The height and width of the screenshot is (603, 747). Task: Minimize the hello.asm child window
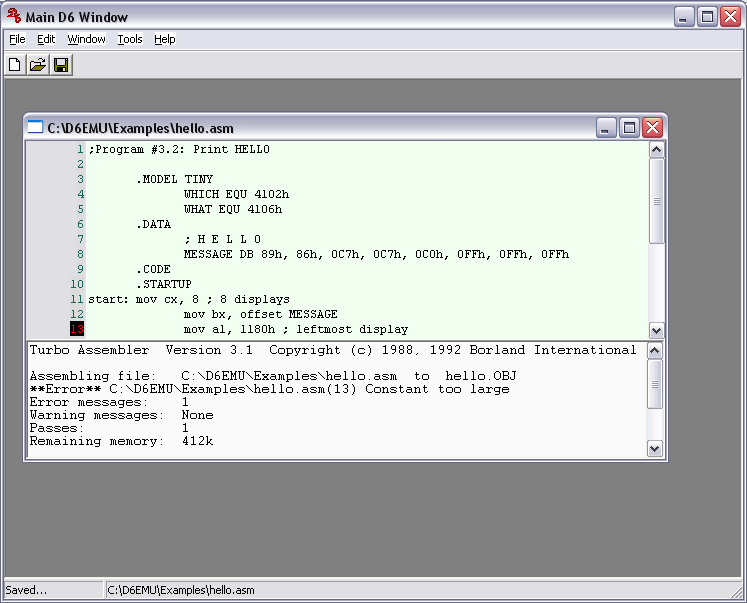click(607, 127)
